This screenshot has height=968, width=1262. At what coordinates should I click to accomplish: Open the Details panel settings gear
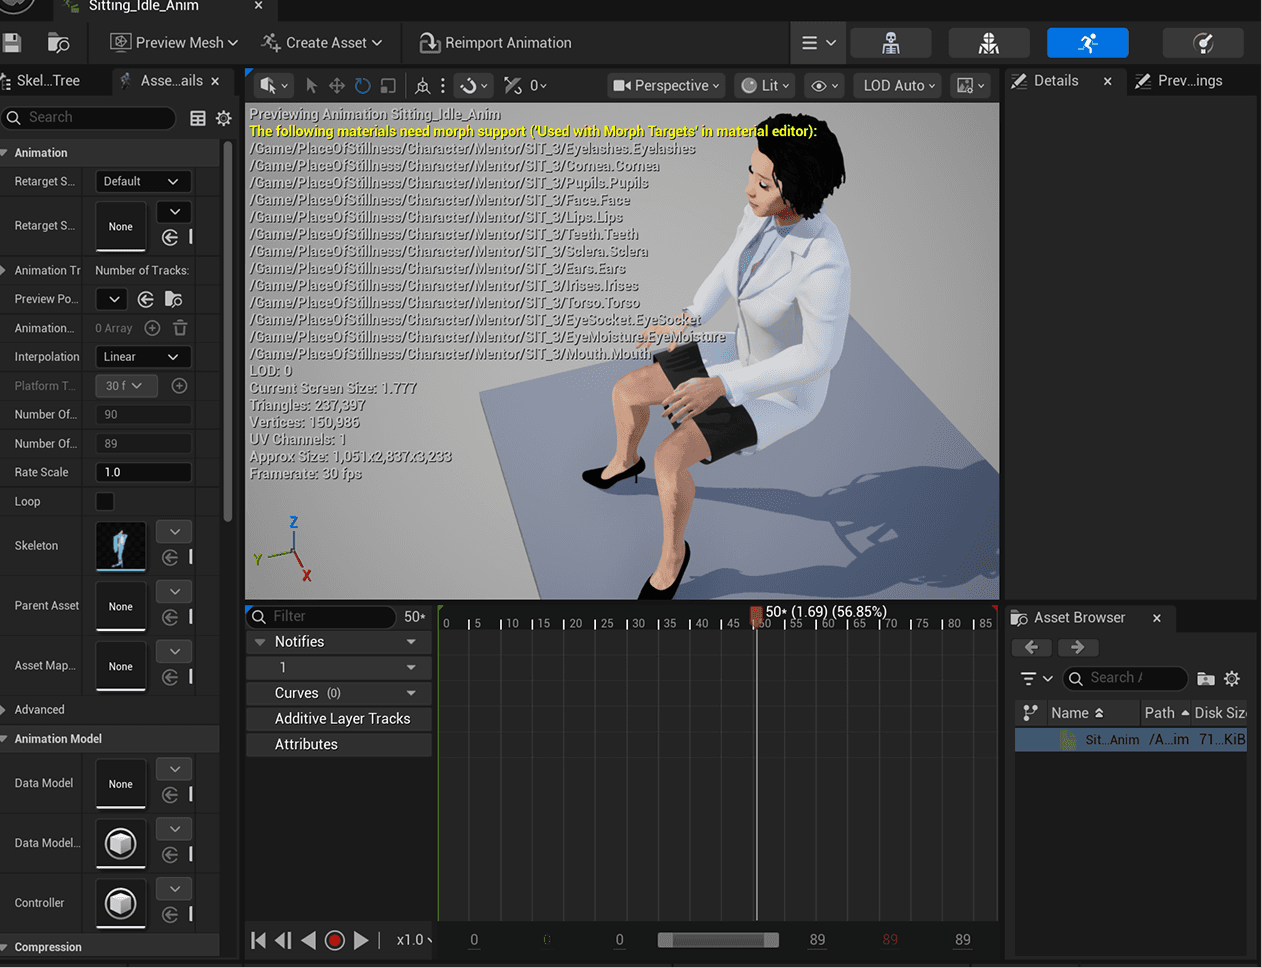click(x=223, y=118)
